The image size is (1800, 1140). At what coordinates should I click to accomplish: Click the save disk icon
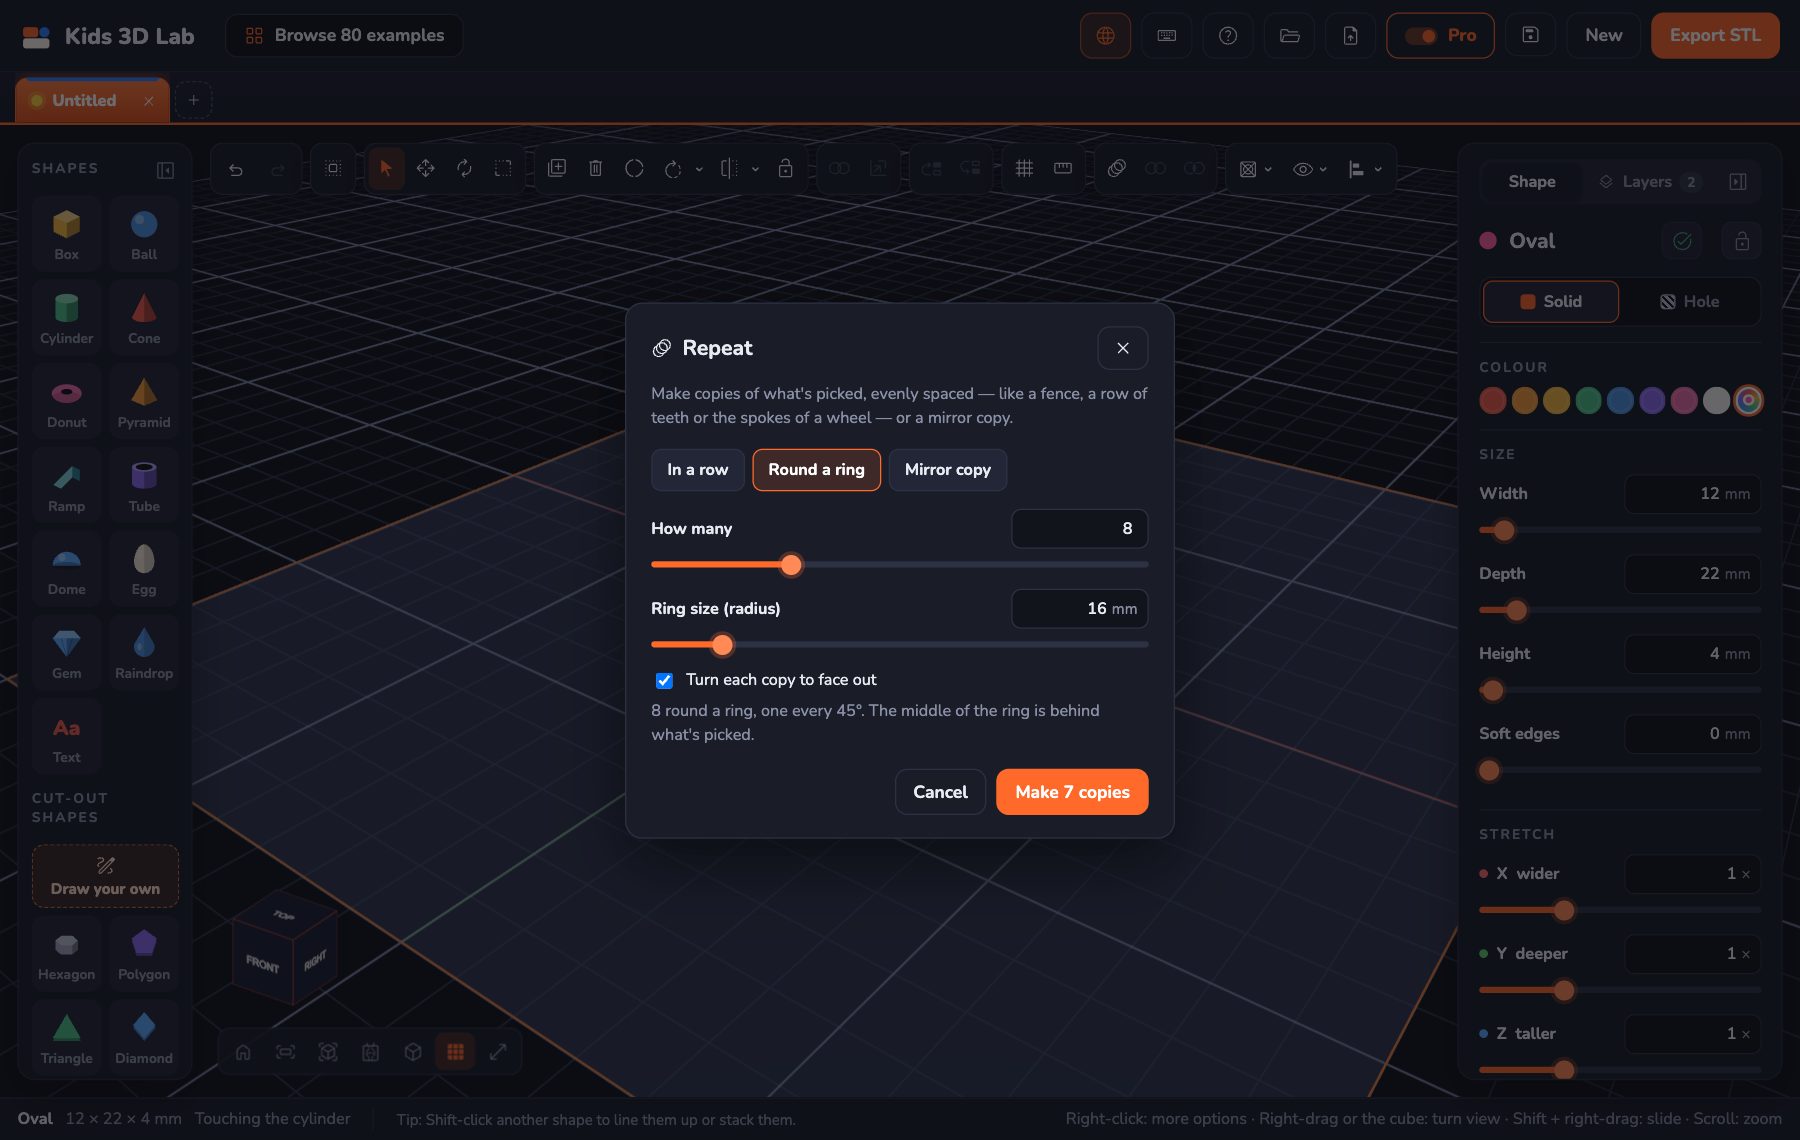(1530, 35)
